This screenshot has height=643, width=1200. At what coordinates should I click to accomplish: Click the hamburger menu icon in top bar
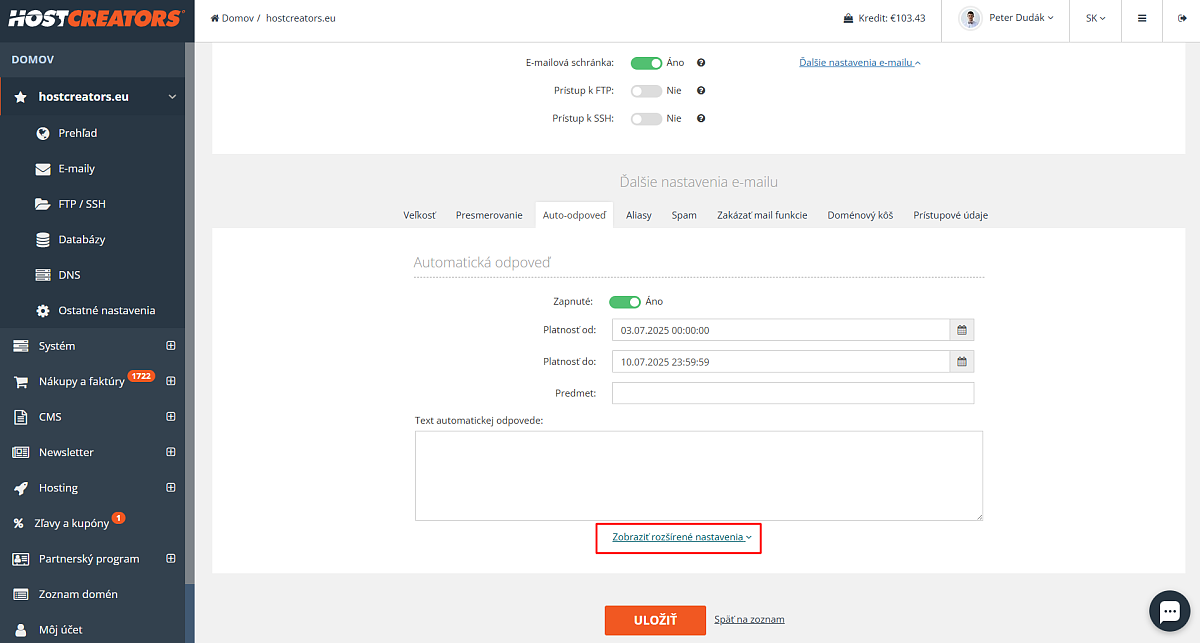click(1142, 18)
